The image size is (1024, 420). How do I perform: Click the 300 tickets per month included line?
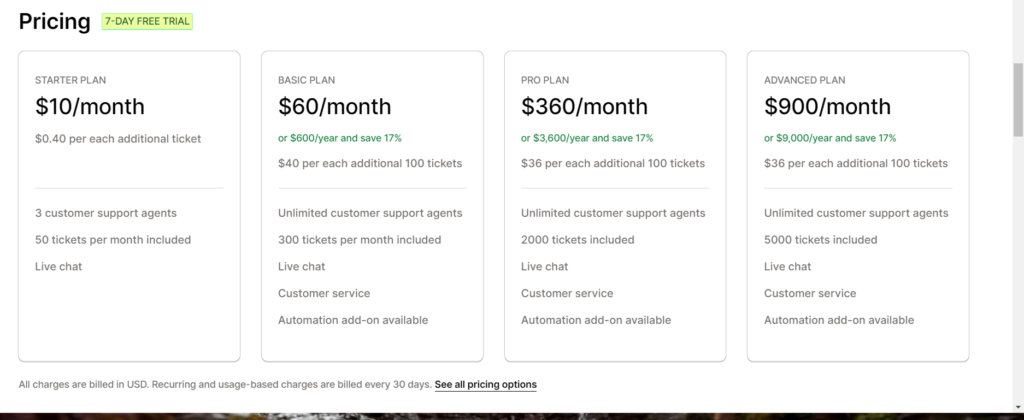tap(359, 240)
